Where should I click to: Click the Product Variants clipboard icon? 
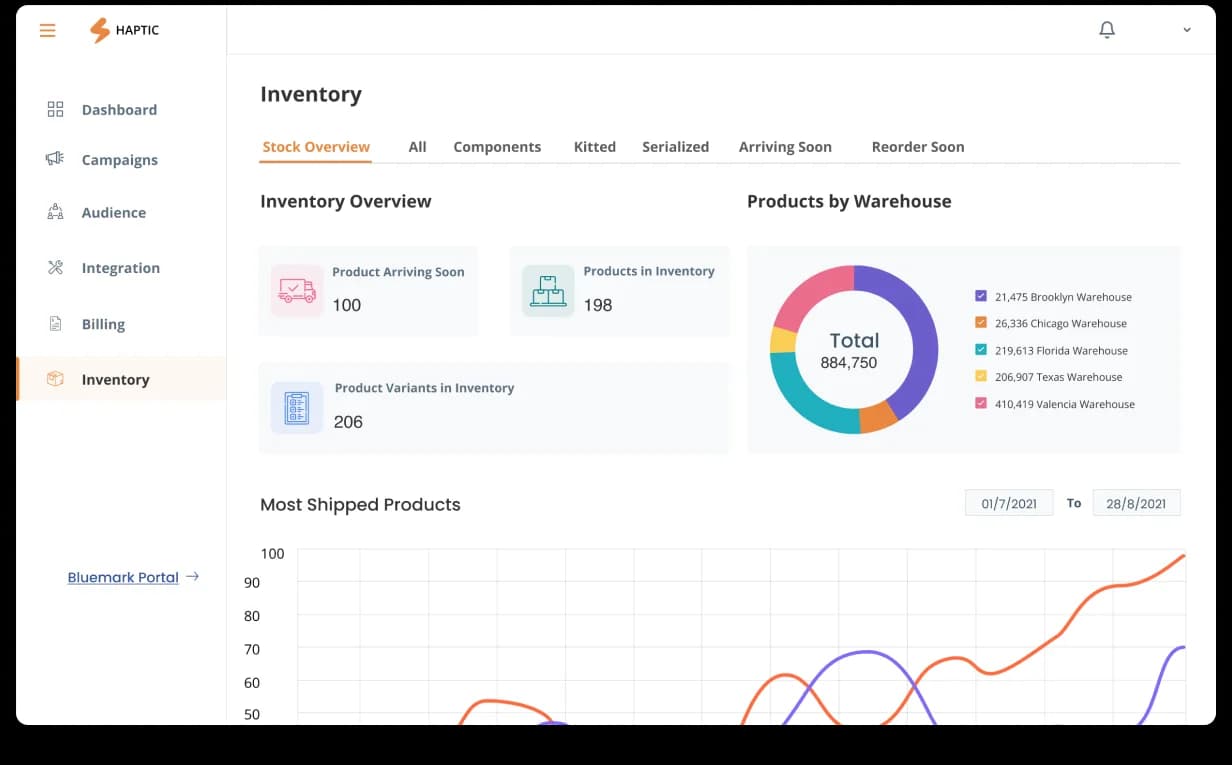click(297, 407)
